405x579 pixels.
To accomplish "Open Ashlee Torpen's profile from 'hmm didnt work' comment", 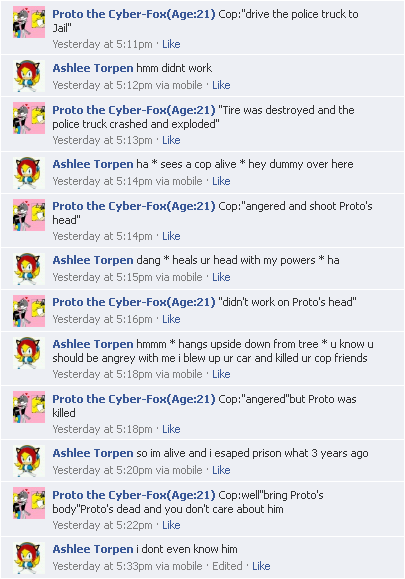I will pyautogui.click(x=93, y=68).
